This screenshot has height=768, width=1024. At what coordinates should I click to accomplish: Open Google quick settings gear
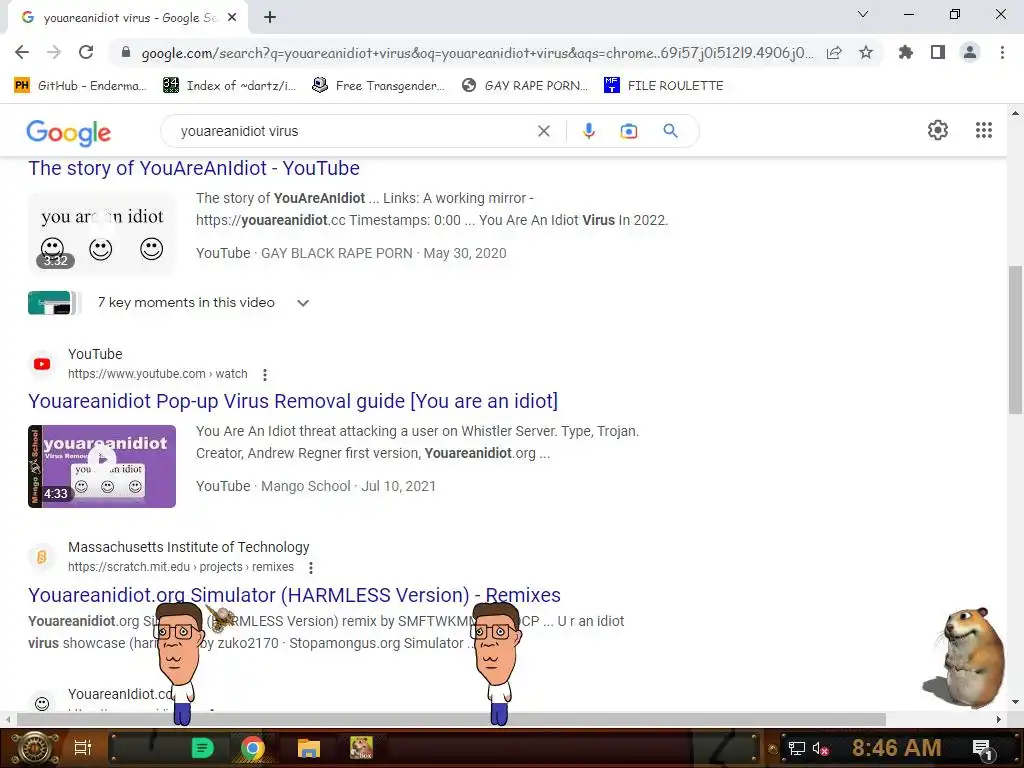(x=938, y=130)
